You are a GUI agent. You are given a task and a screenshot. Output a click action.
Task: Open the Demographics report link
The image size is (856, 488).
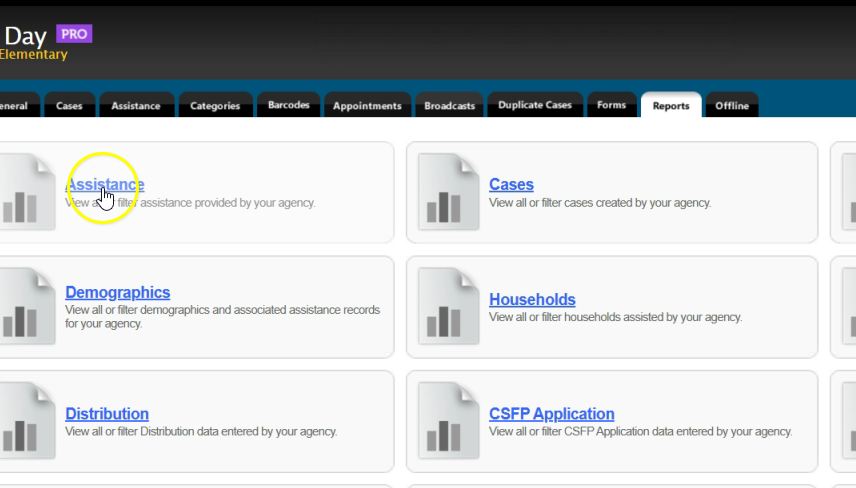tap(117, 293)
